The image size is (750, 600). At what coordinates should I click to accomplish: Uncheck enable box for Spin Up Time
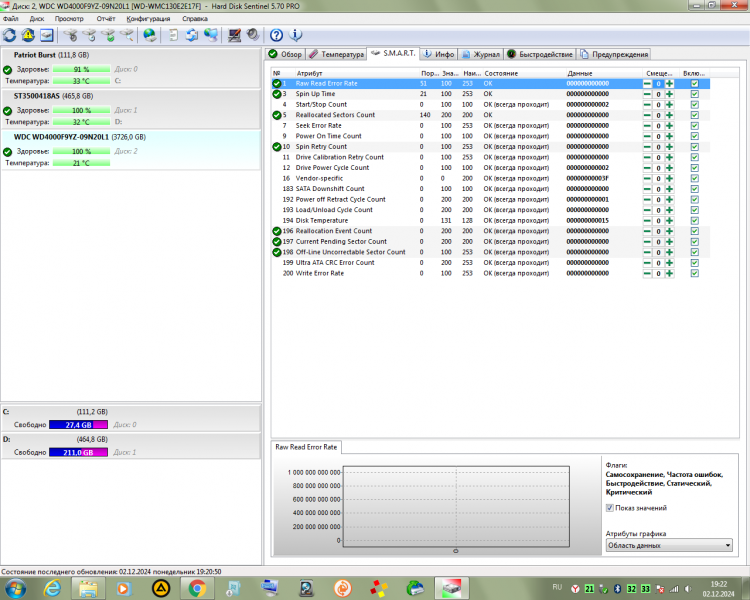click(x=695, y=94)
